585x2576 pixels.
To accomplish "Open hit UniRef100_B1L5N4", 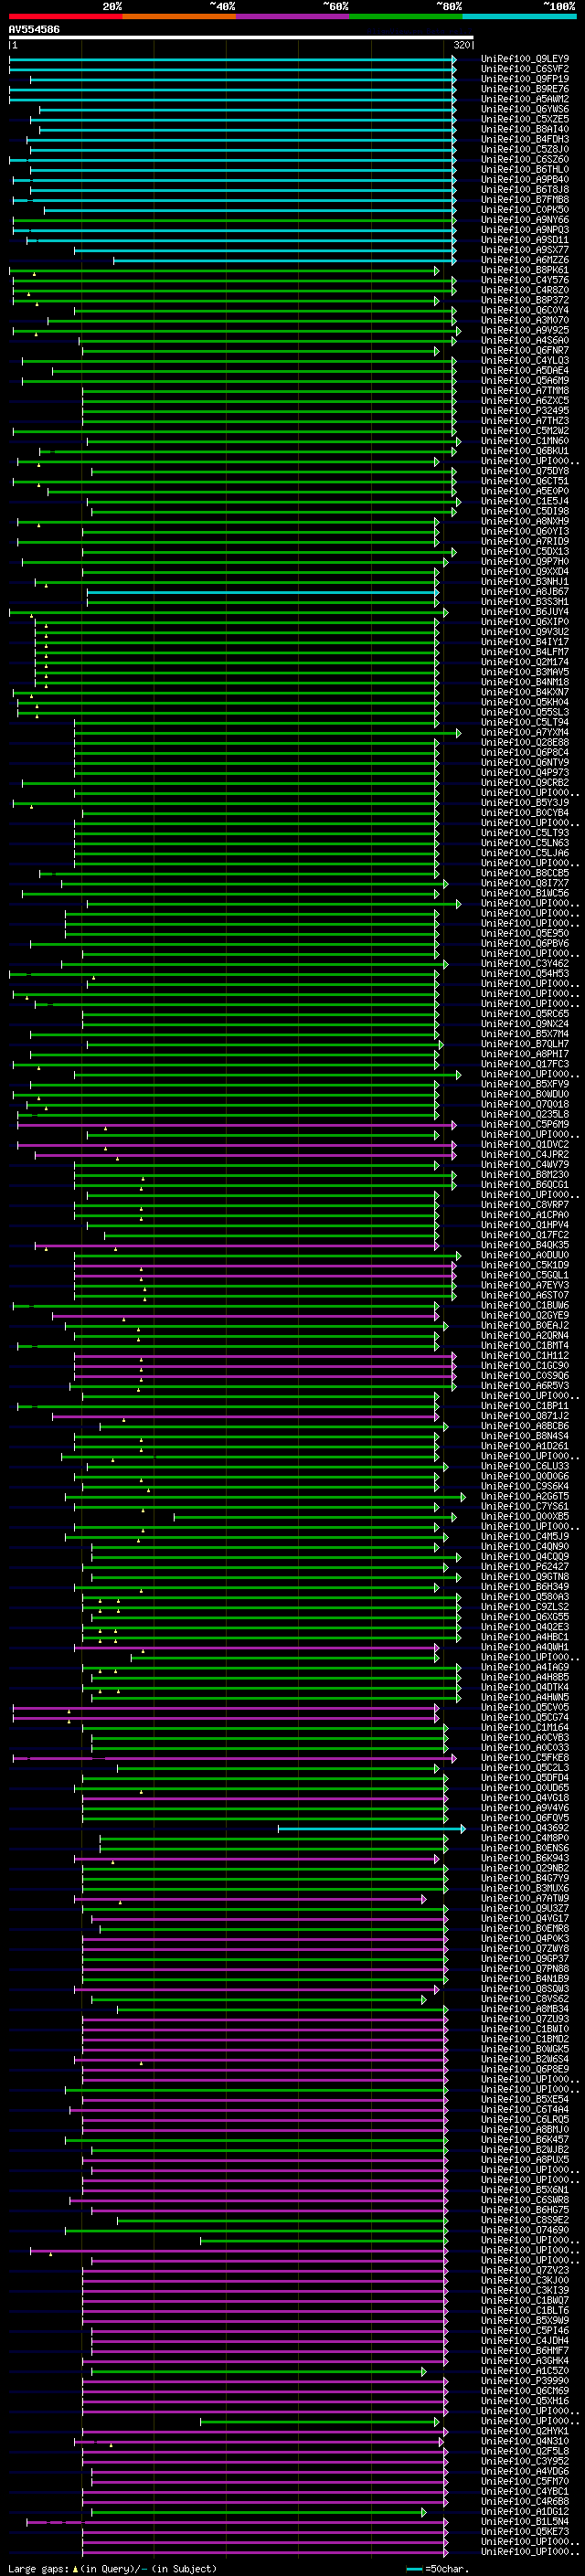I will pyautogui.click(x=525, y=2522).
